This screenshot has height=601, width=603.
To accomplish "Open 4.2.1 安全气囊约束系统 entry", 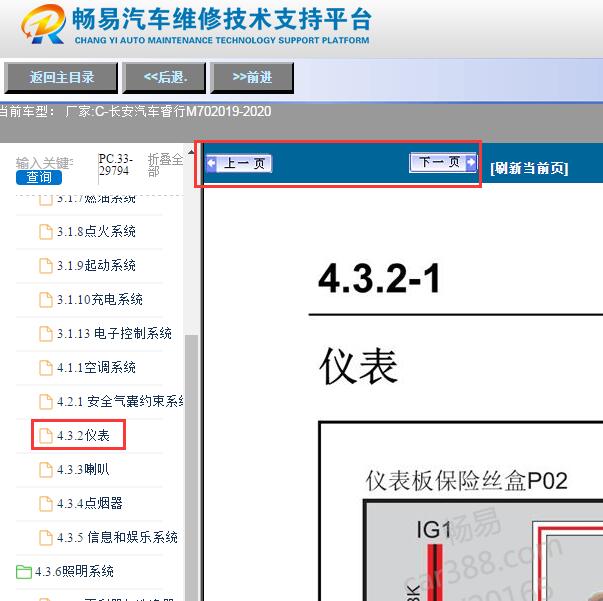I will (120, 401).
